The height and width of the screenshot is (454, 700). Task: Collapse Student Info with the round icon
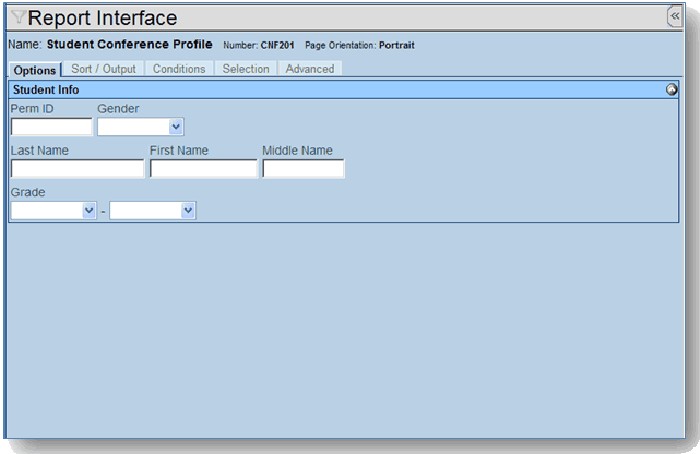click(x=671, y=90)
